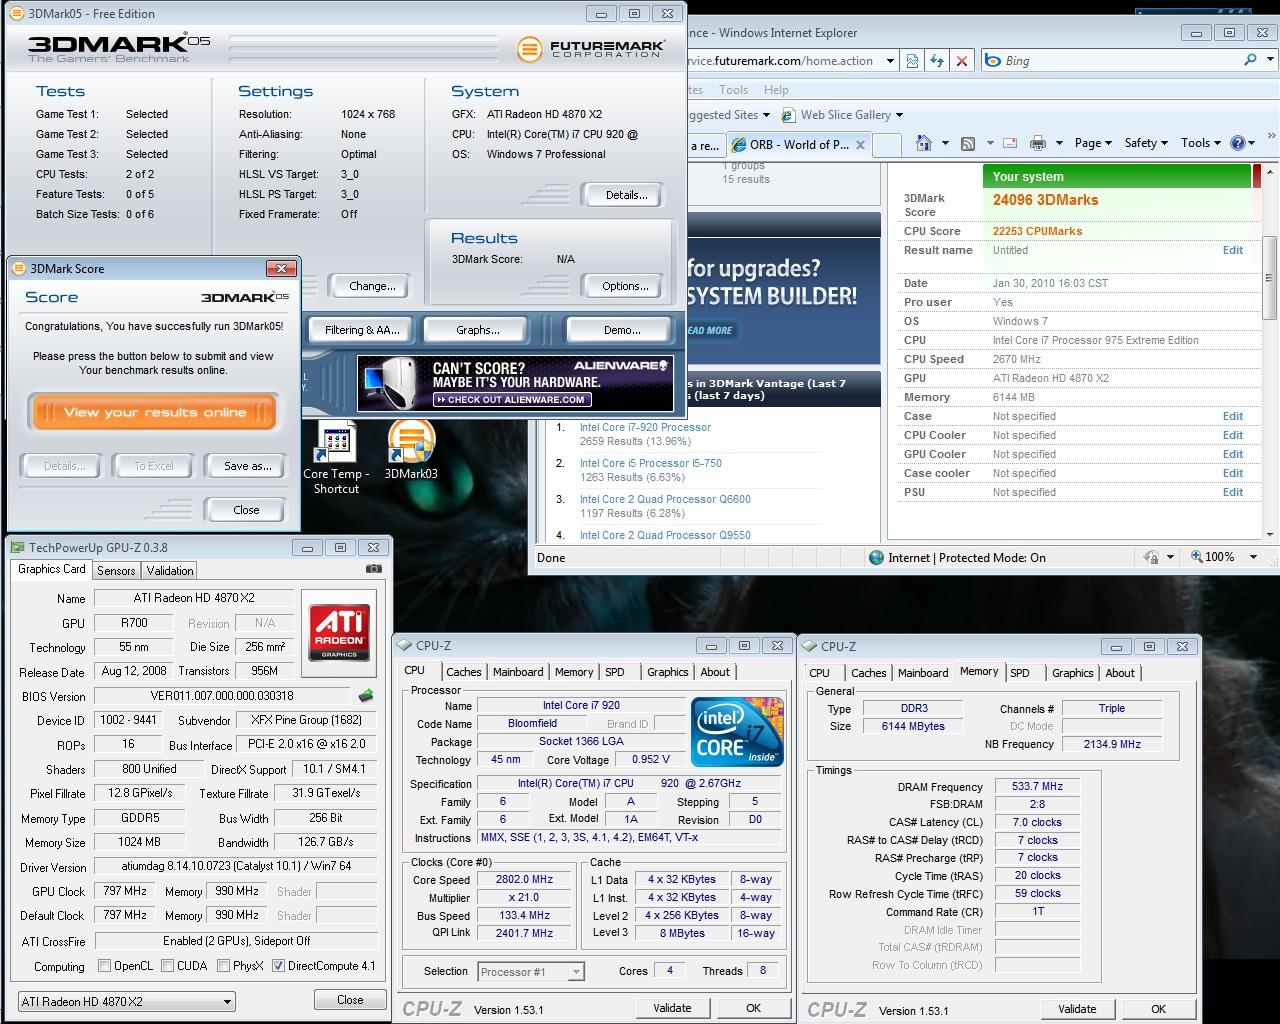Image resolution: width=1280 pixels, height=1024 pixels.
Task: Stop page loading with the red X
Action: [962, 61]
